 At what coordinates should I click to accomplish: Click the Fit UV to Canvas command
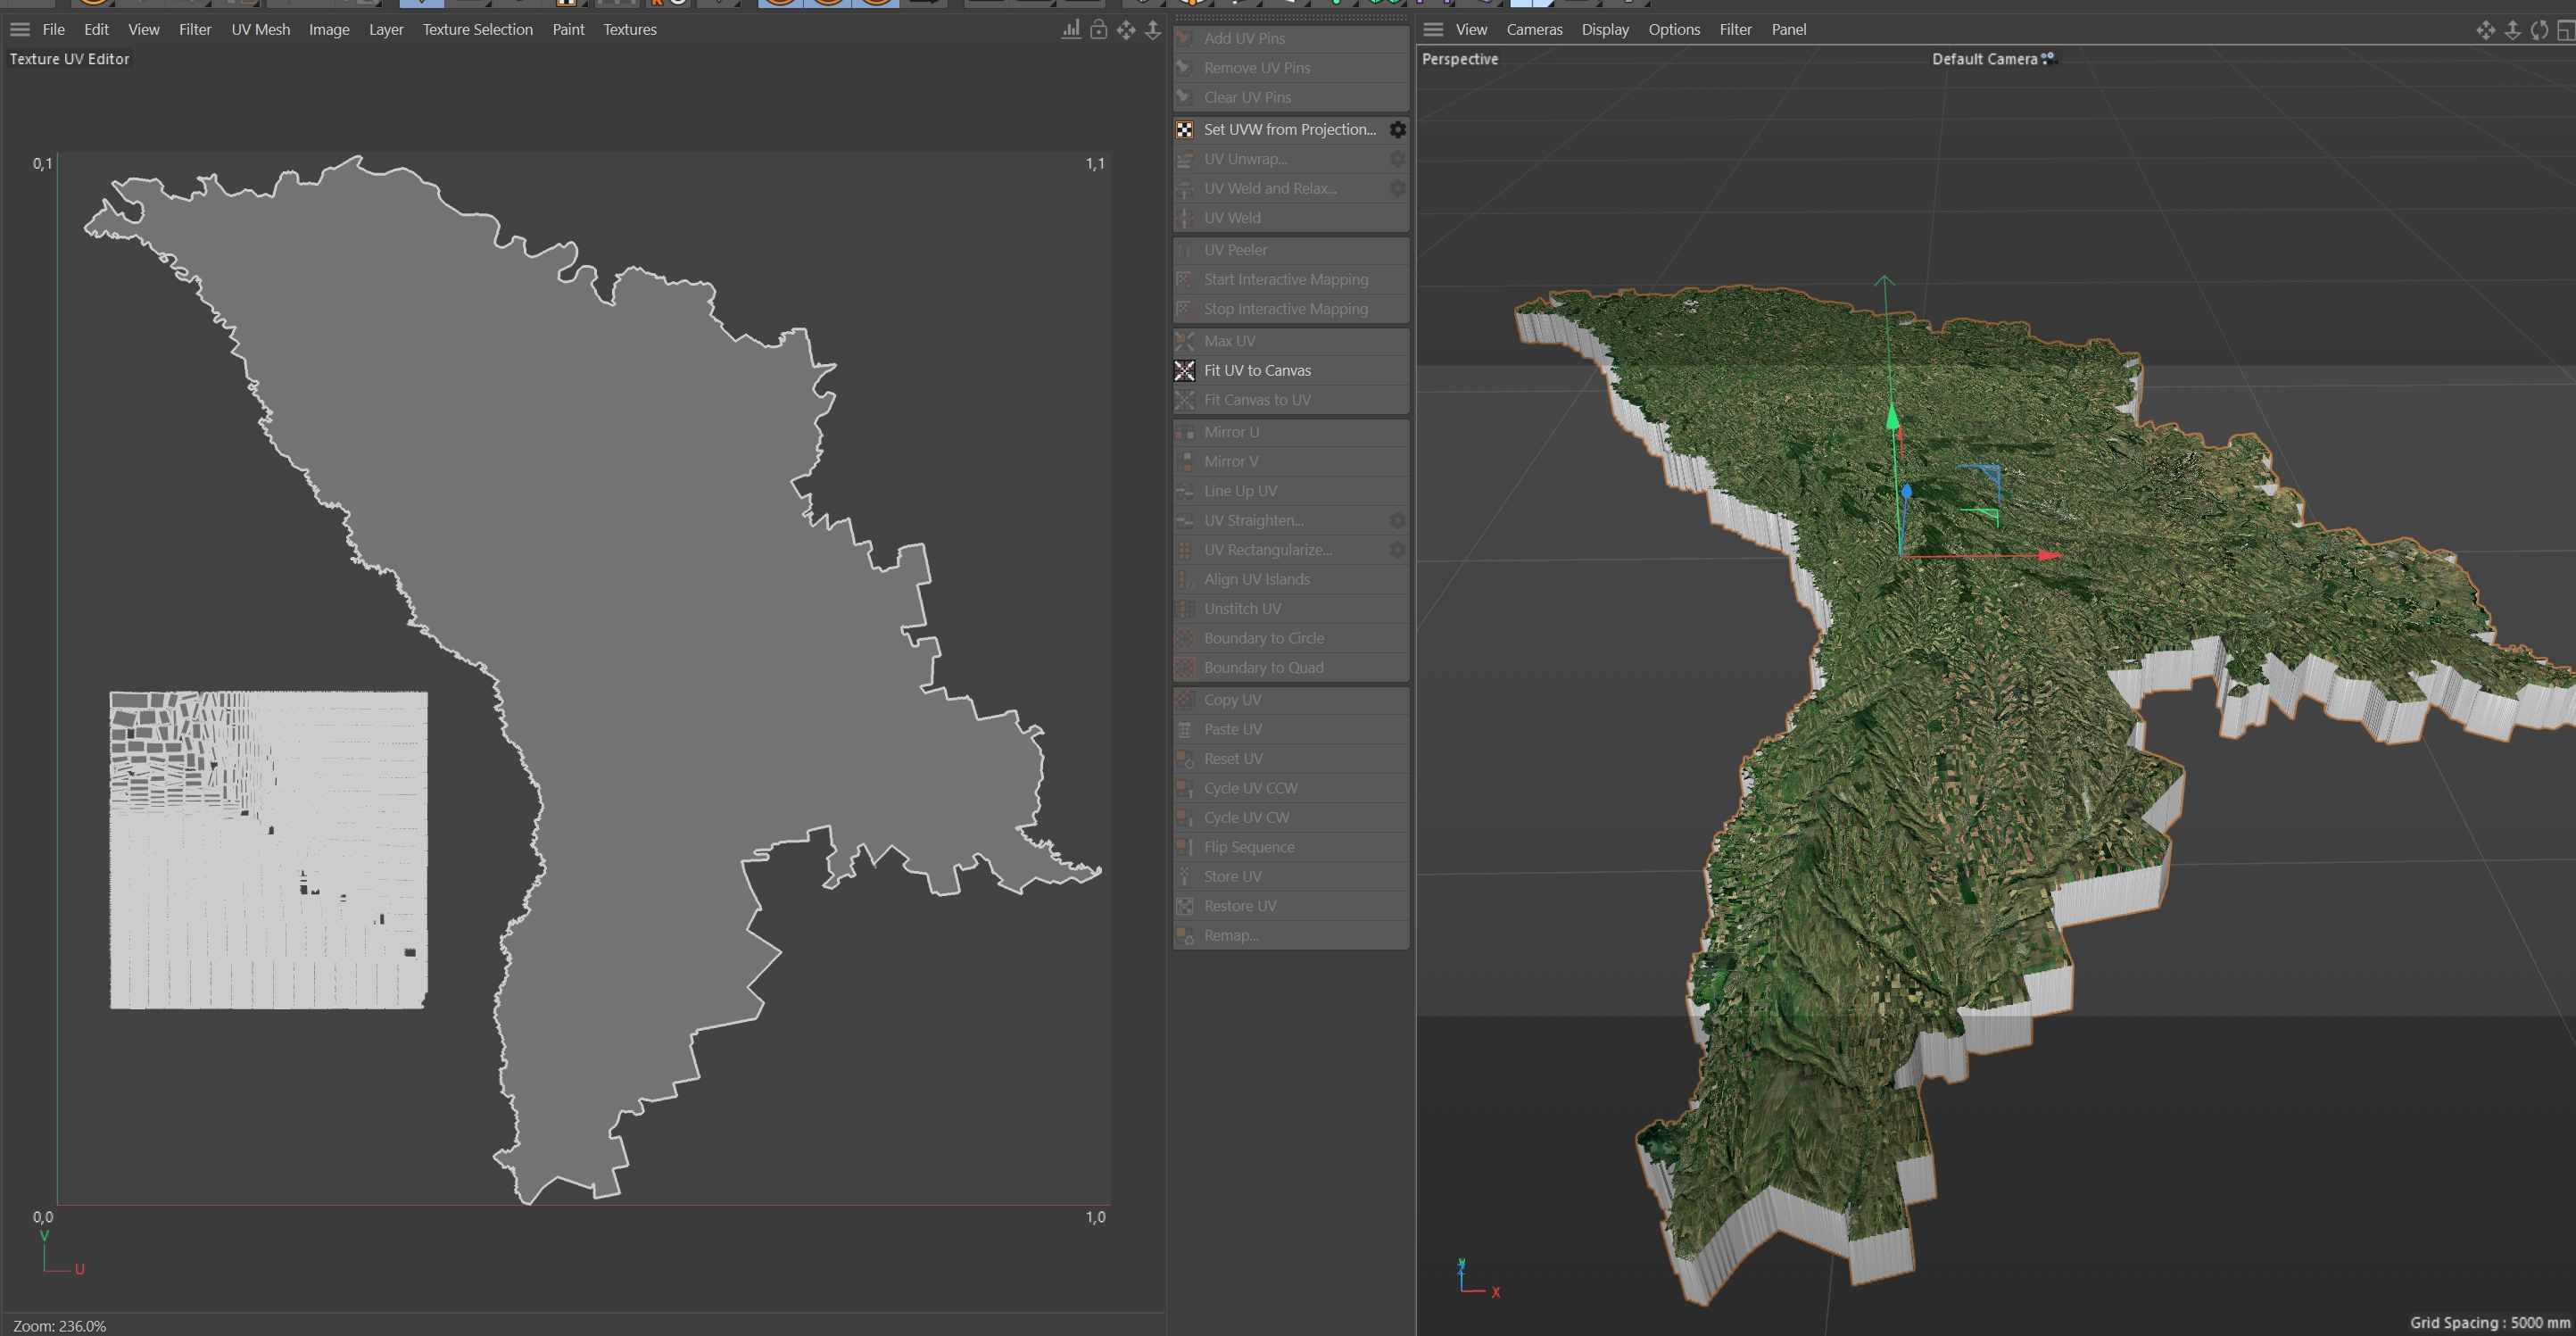(1257, 371)
